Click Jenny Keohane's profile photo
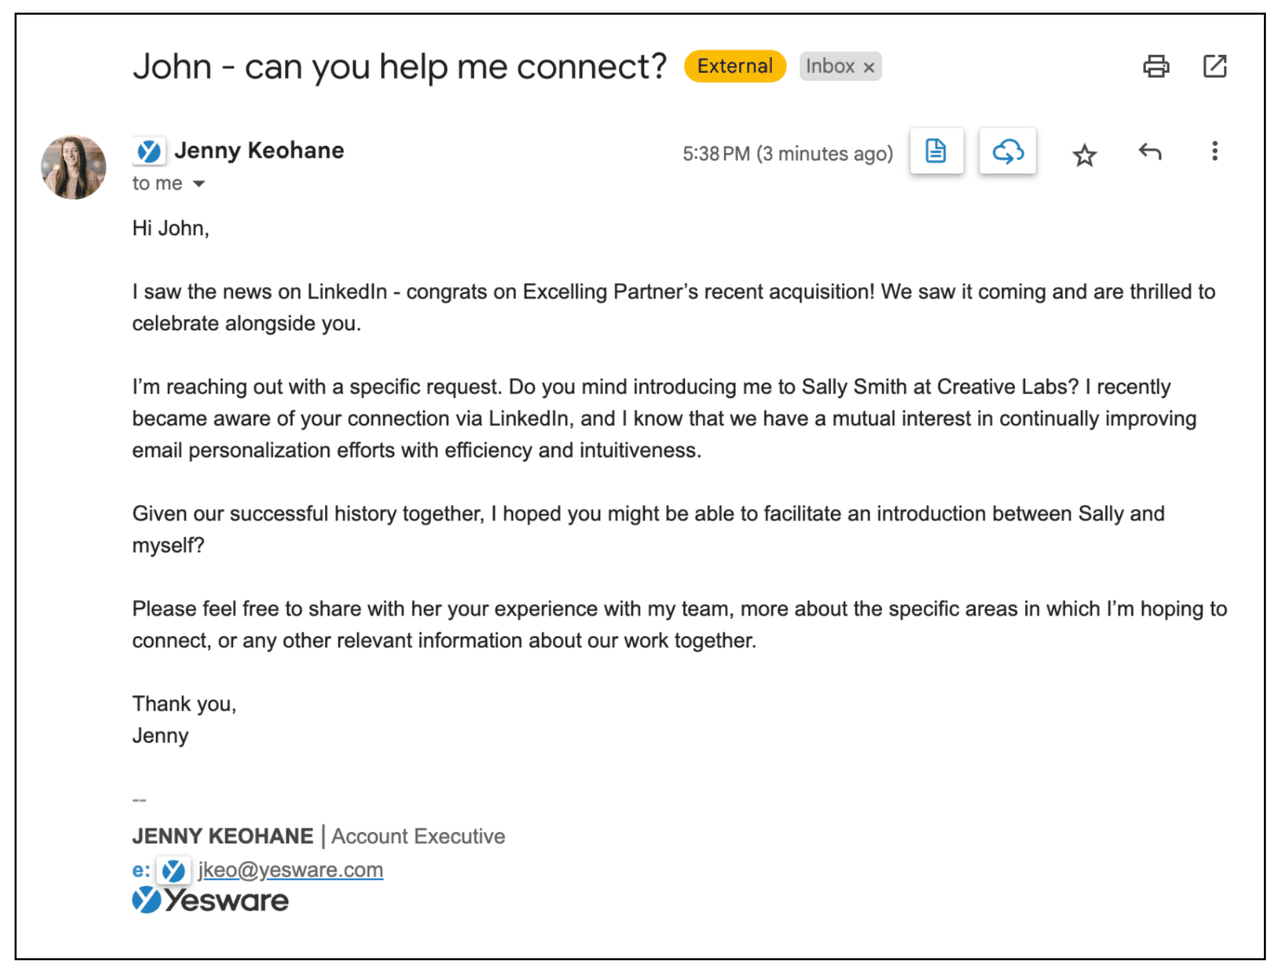Screen dimensions: 1280x976 pyautogui.click(x=73, y=167)
